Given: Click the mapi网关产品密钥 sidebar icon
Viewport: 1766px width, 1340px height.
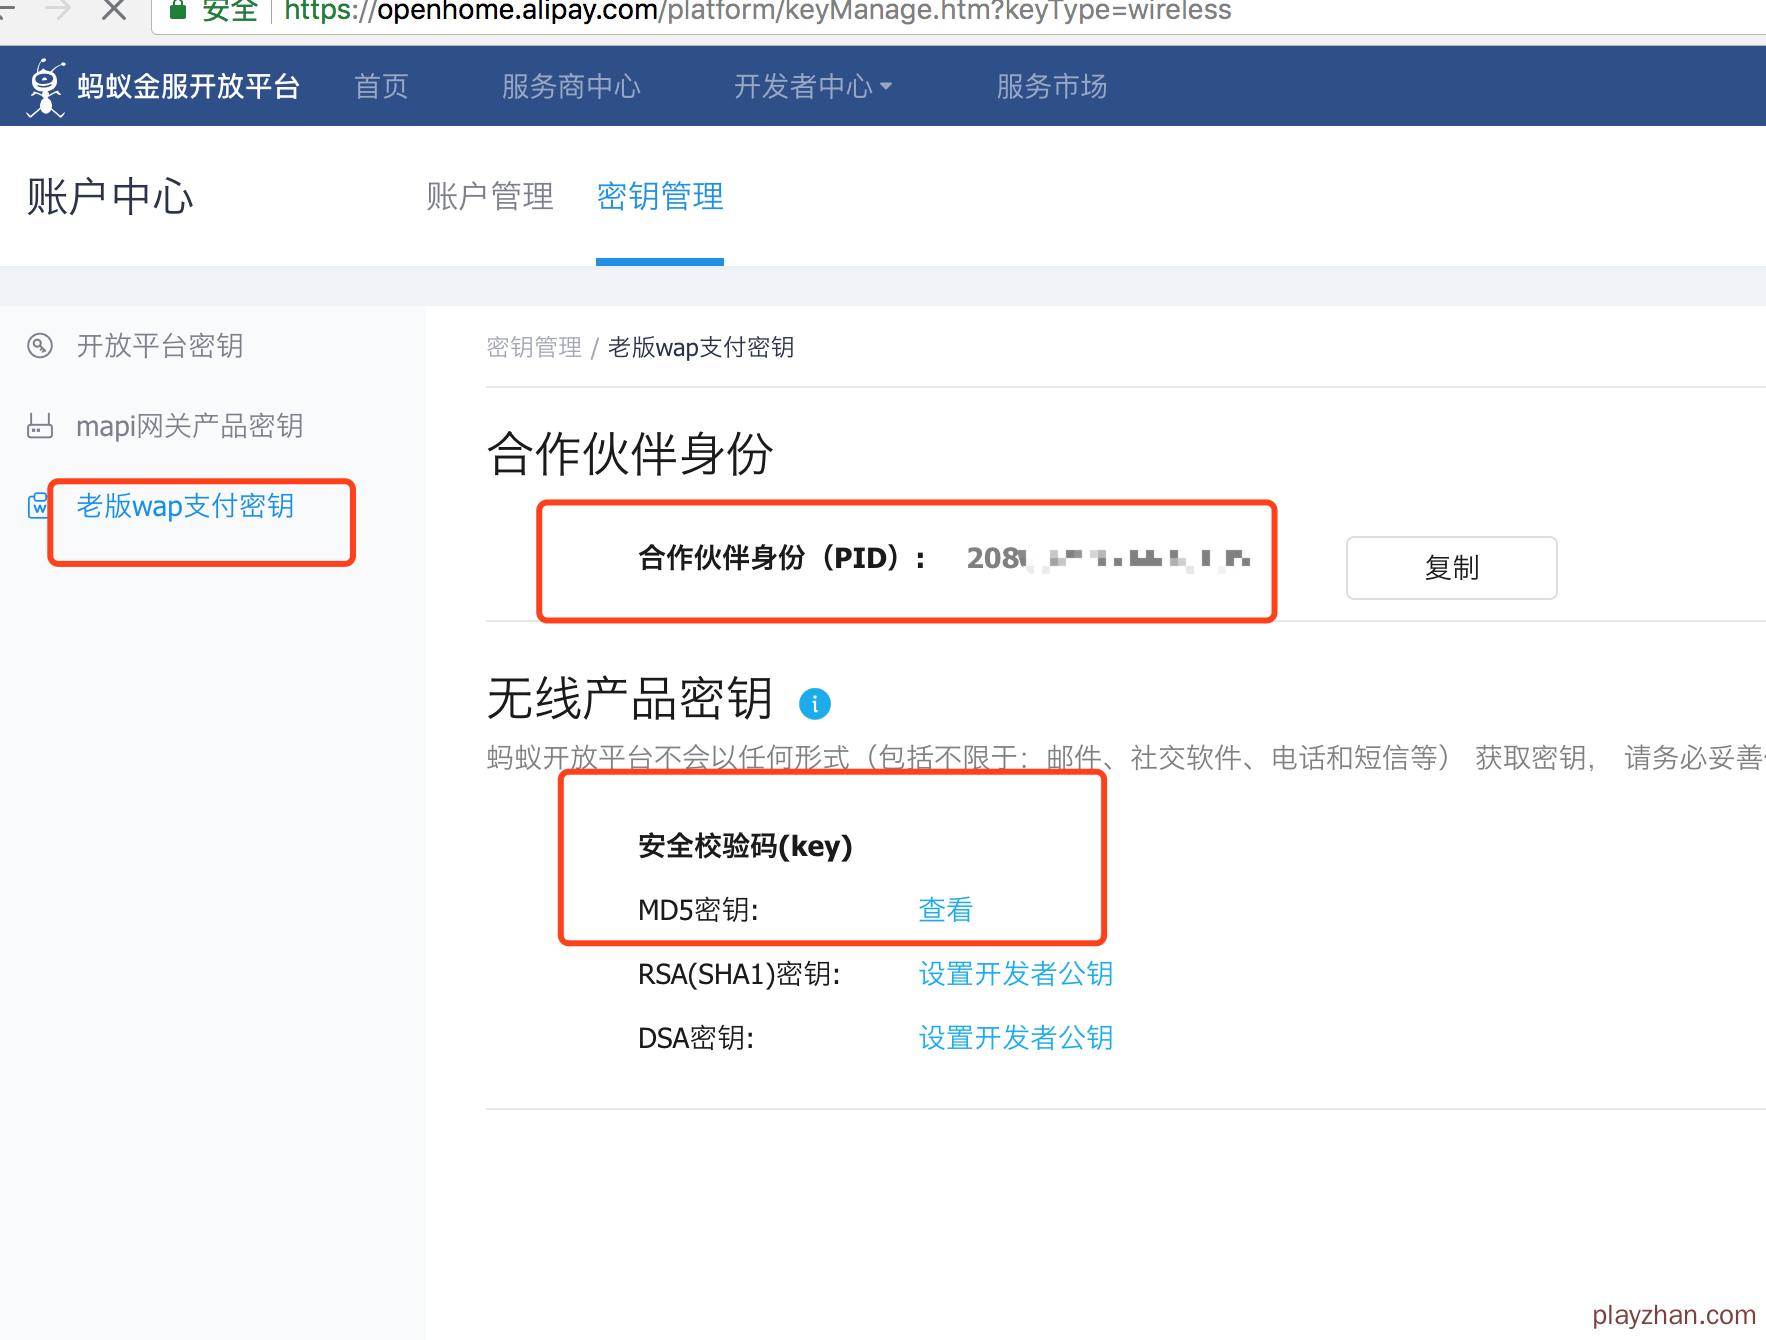Looking at the screenshot, I should pyautogui.click(x=40, y=427).
